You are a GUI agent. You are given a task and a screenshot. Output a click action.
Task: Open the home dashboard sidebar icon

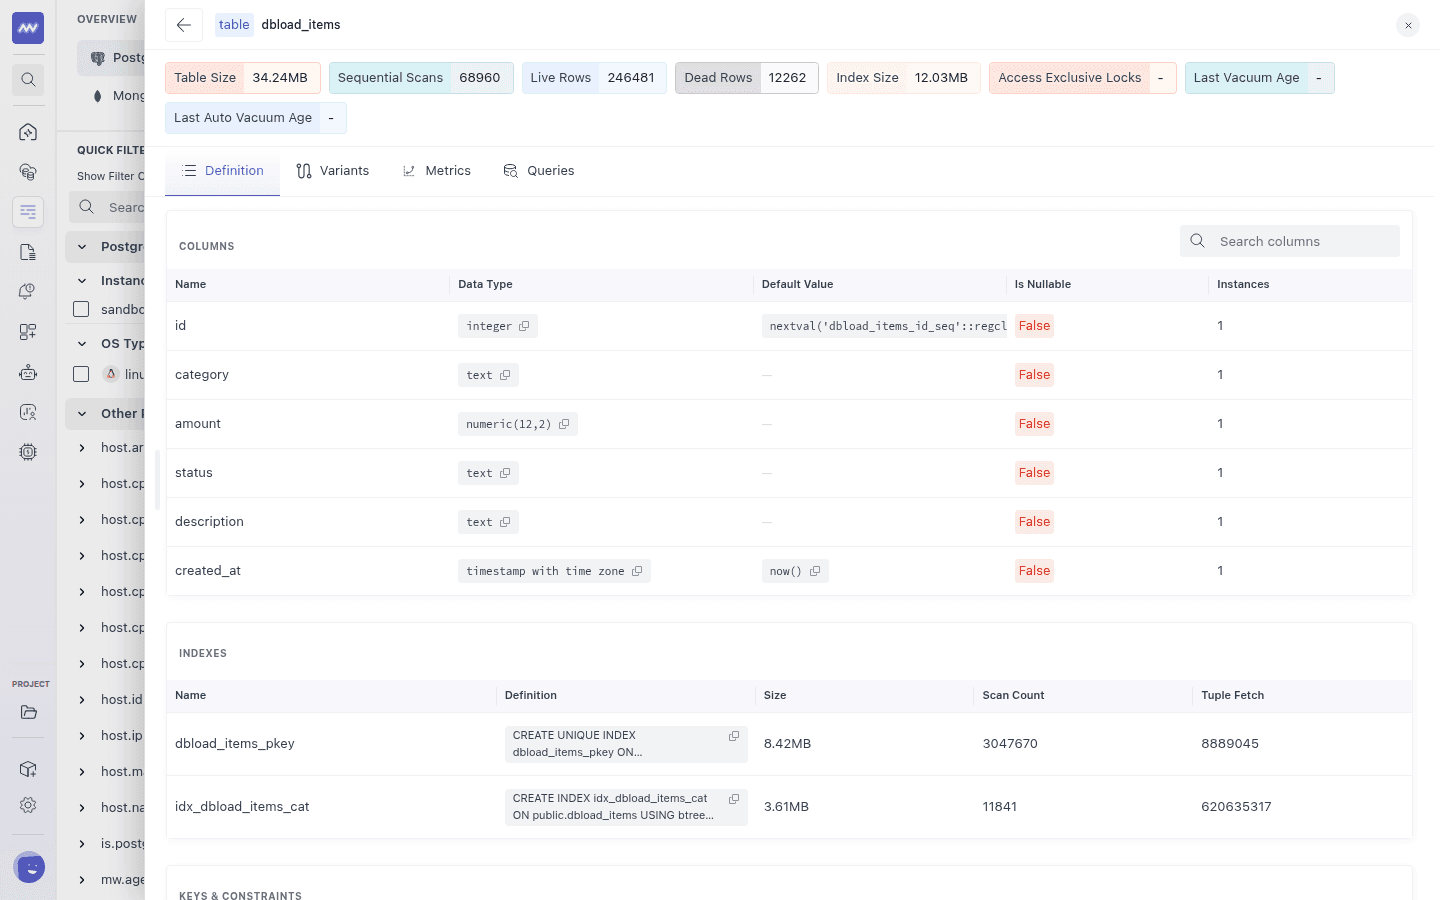point(28,132)
